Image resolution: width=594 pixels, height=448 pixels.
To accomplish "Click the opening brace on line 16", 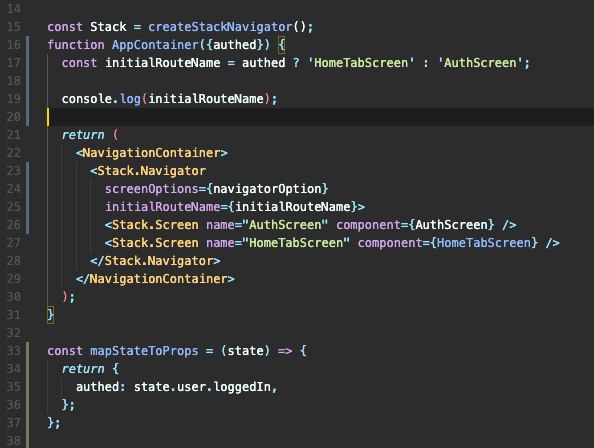I will point(281,45).
